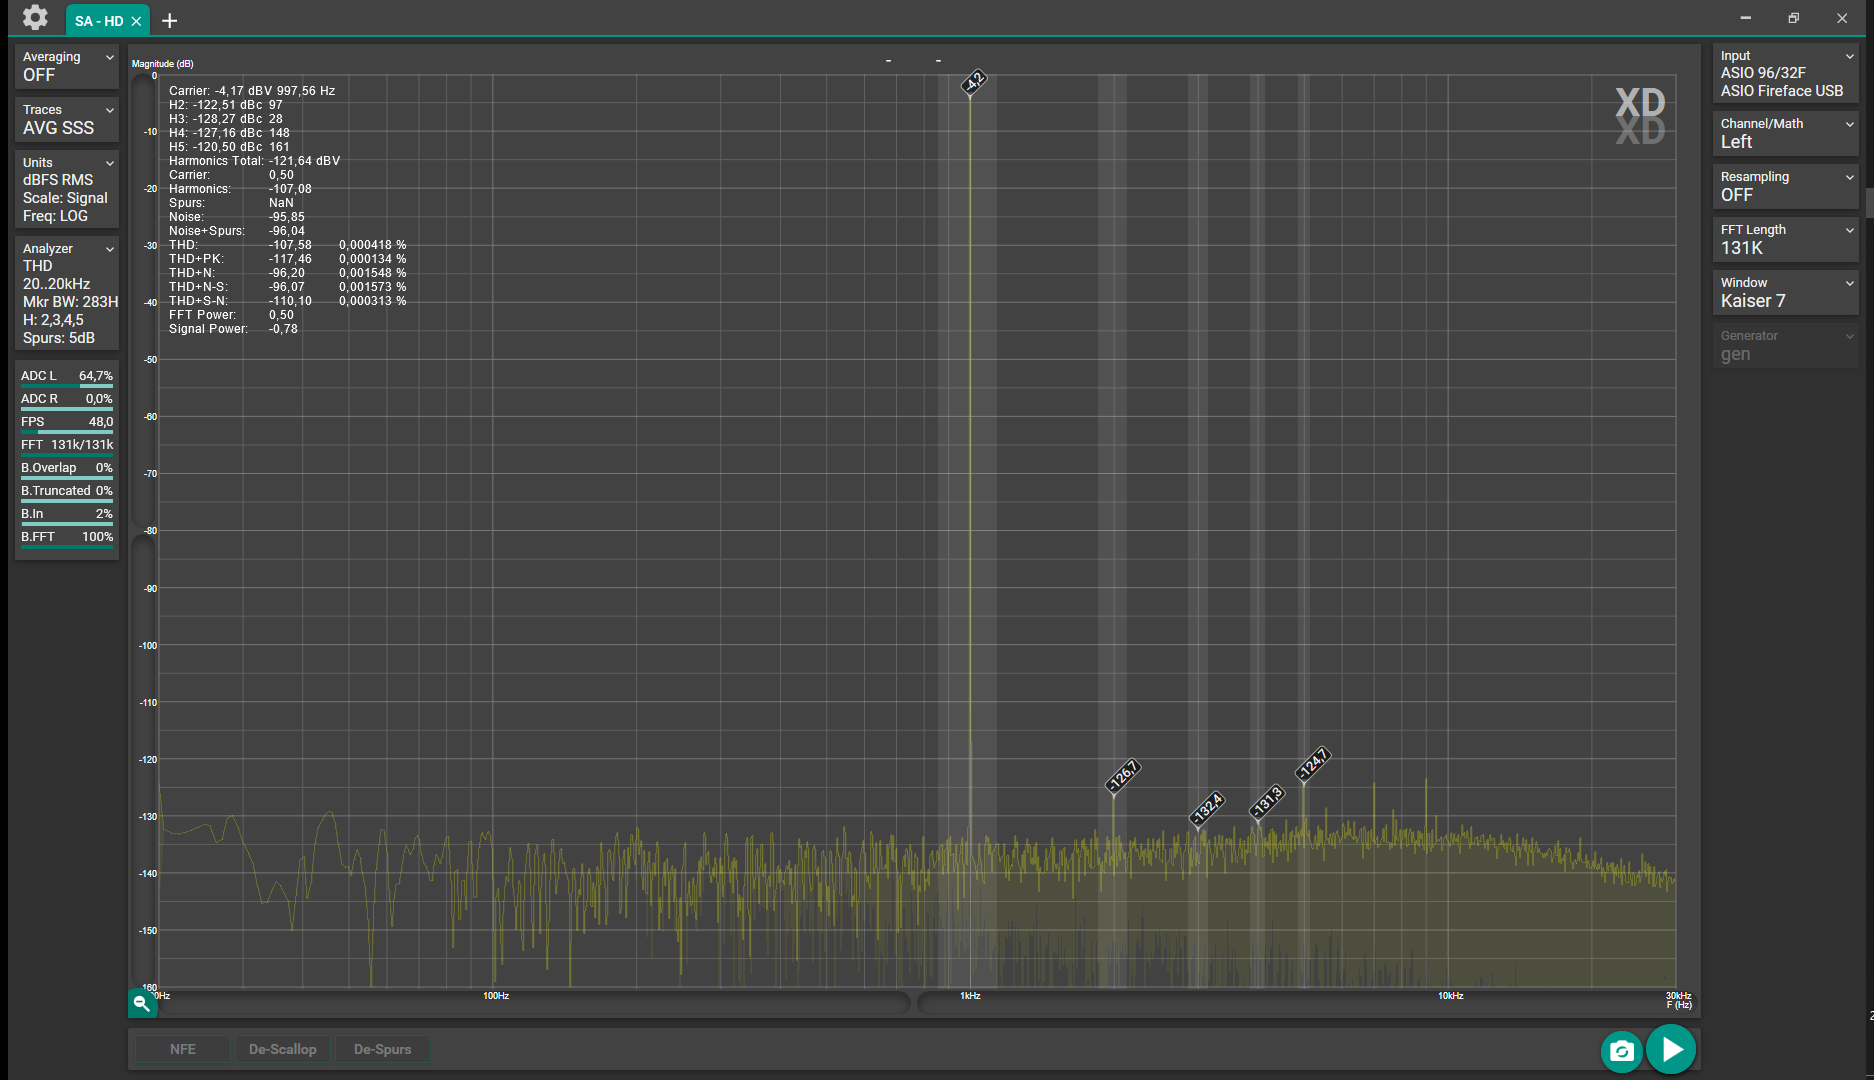
Task: Minimize the application window
Action: (1746, 18)
